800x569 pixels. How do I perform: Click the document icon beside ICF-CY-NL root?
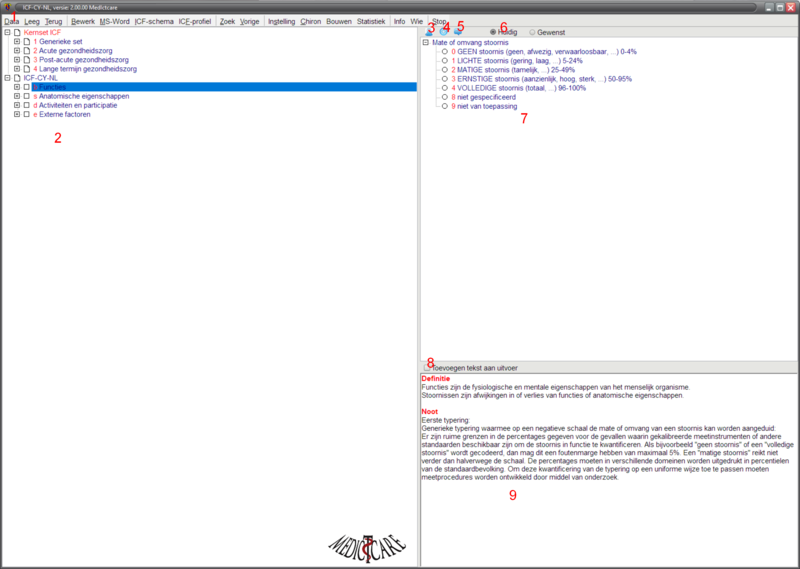click(17, 78)
